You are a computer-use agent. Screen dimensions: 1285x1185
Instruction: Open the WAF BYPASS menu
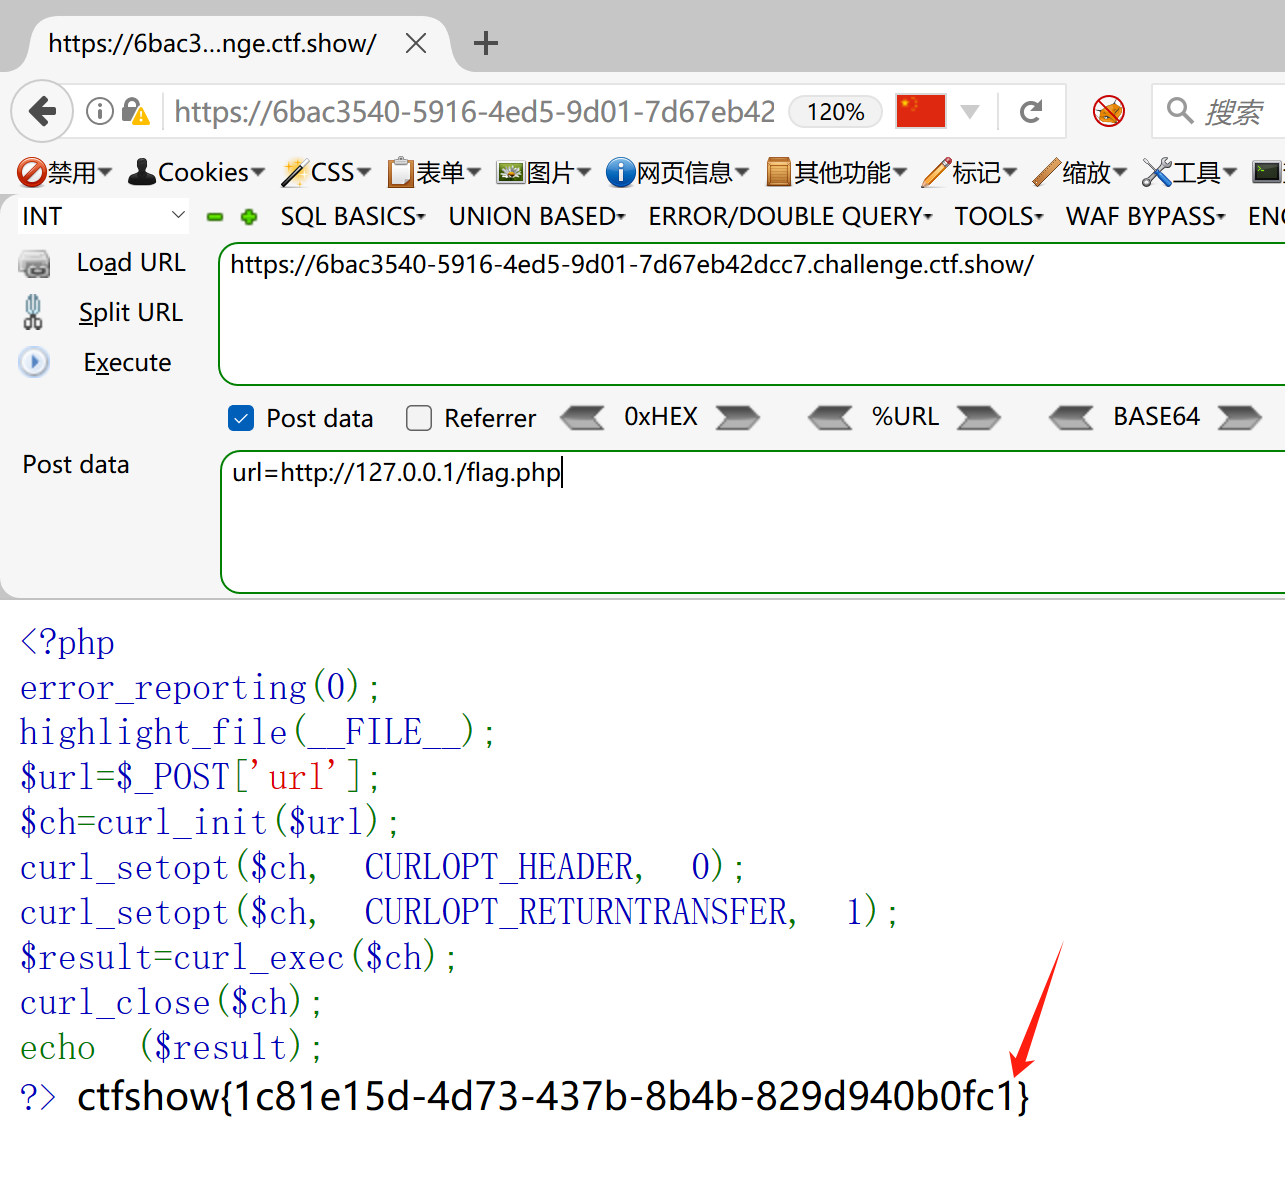[1145, 216]
